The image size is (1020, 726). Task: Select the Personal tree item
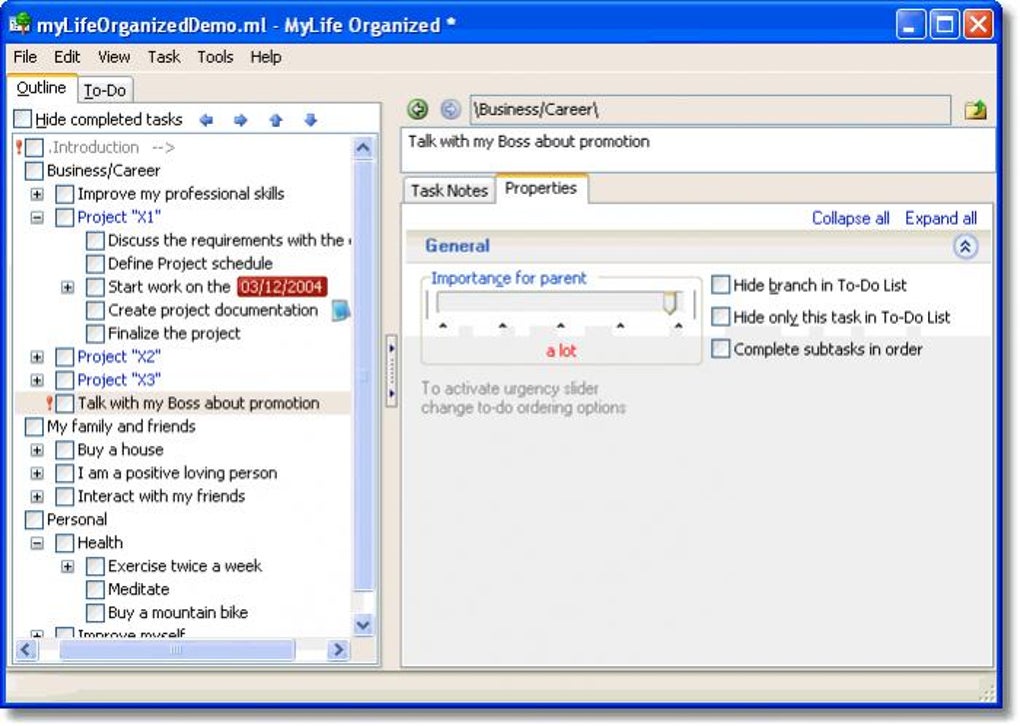click(x=77, y=520)
